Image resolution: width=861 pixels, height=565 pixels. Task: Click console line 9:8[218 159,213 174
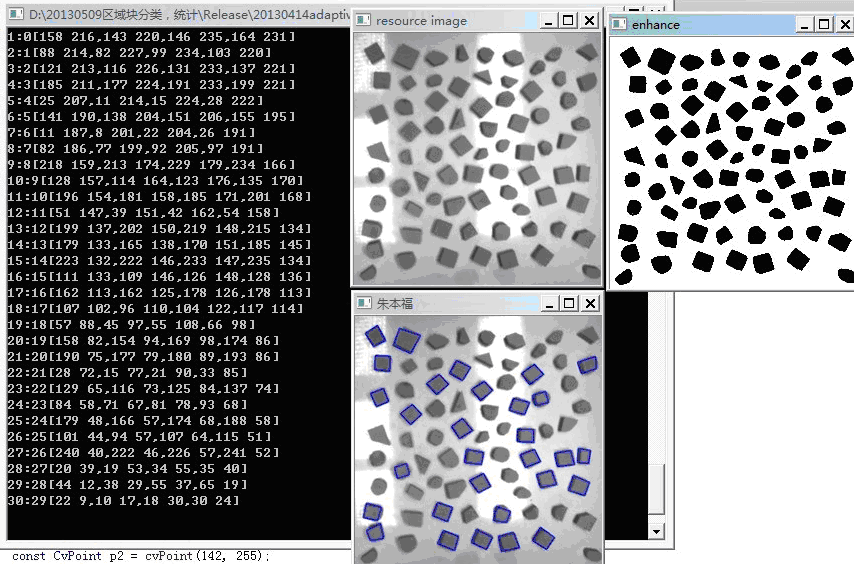pos(152,165)
